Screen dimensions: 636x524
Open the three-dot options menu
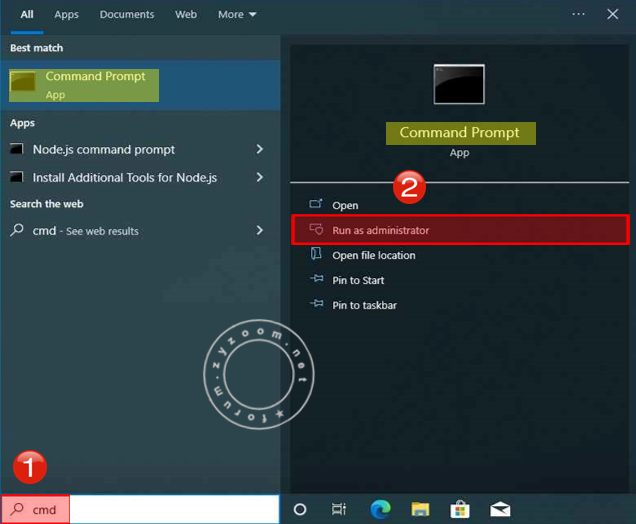pyautogui.click(x=578, y=14)
